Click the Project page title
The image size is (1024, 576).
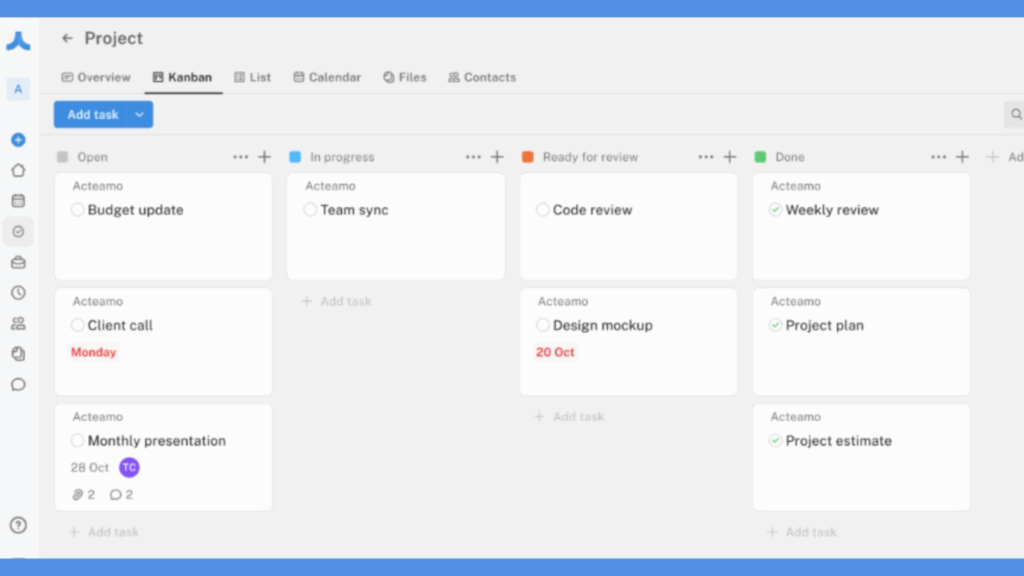click(x=114, y=39)
